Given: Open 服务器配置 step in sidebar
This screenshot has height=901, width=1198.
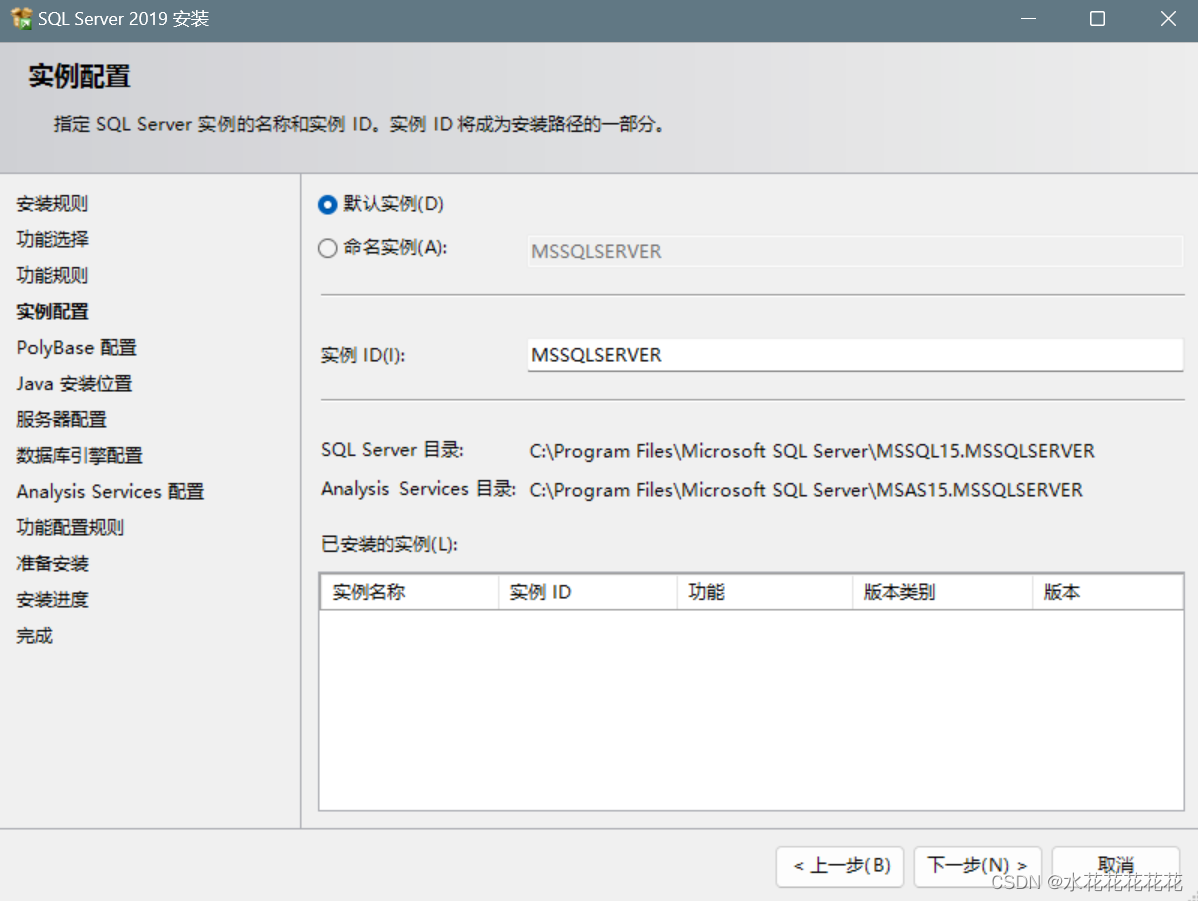Looking at the screenshot, I should click(x=61, y=420).
